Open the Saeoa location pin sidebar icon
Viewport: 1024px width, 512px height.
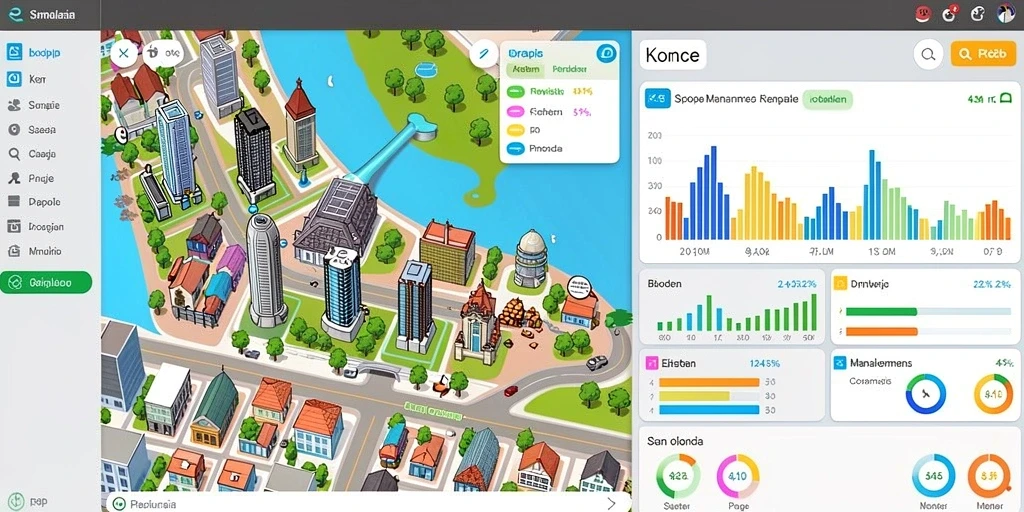click(14, 129)
